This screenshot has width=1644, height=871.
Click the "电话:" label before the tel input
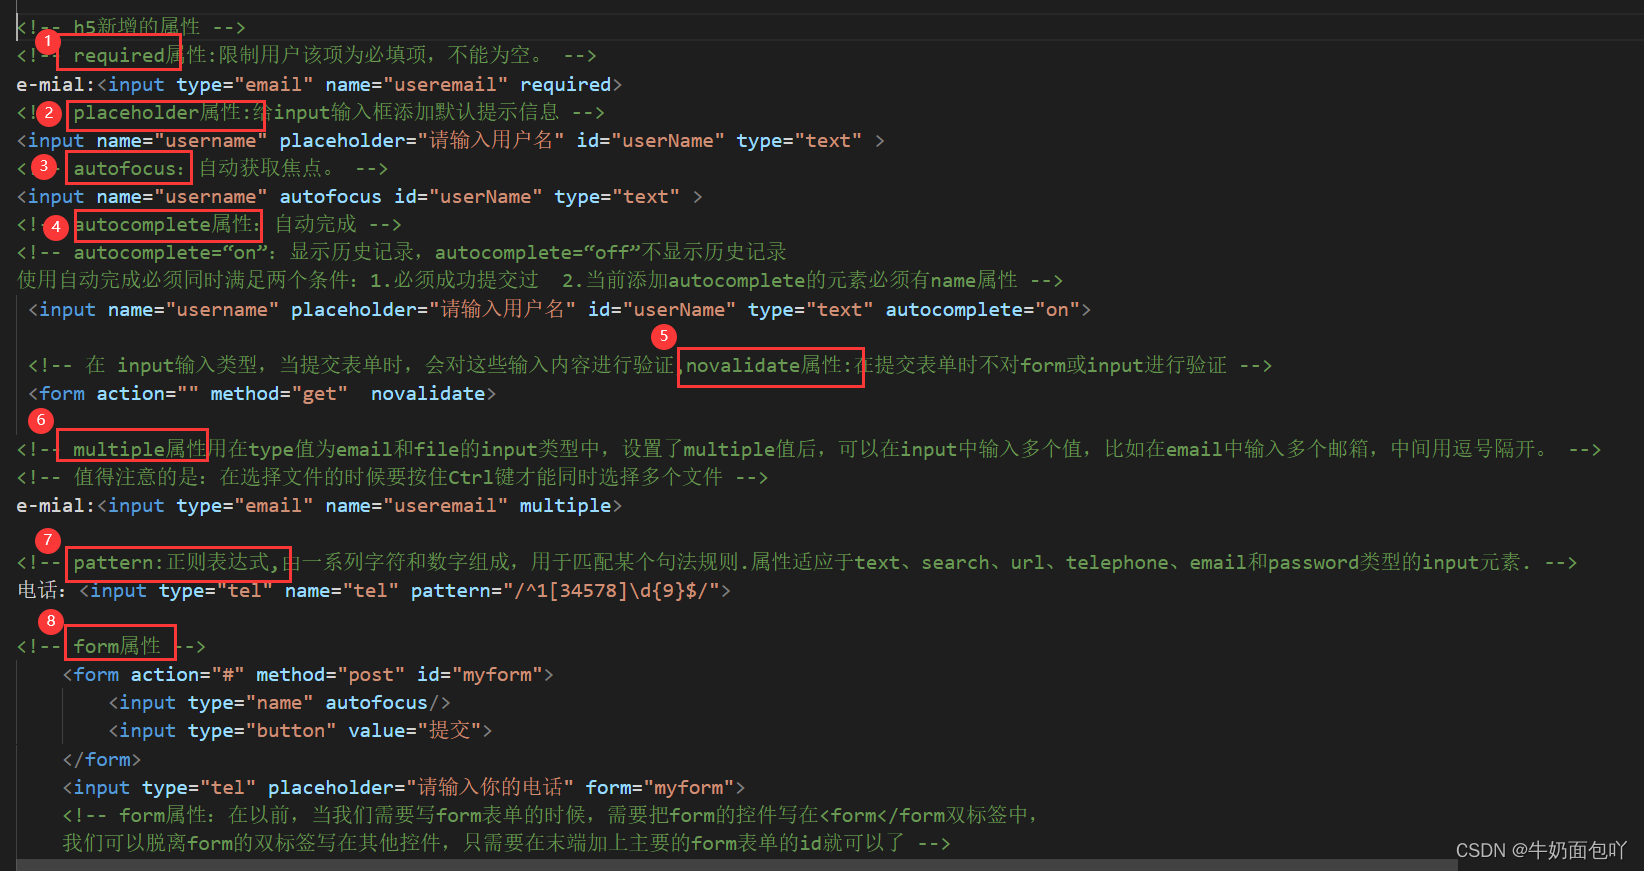click(42, 591)
